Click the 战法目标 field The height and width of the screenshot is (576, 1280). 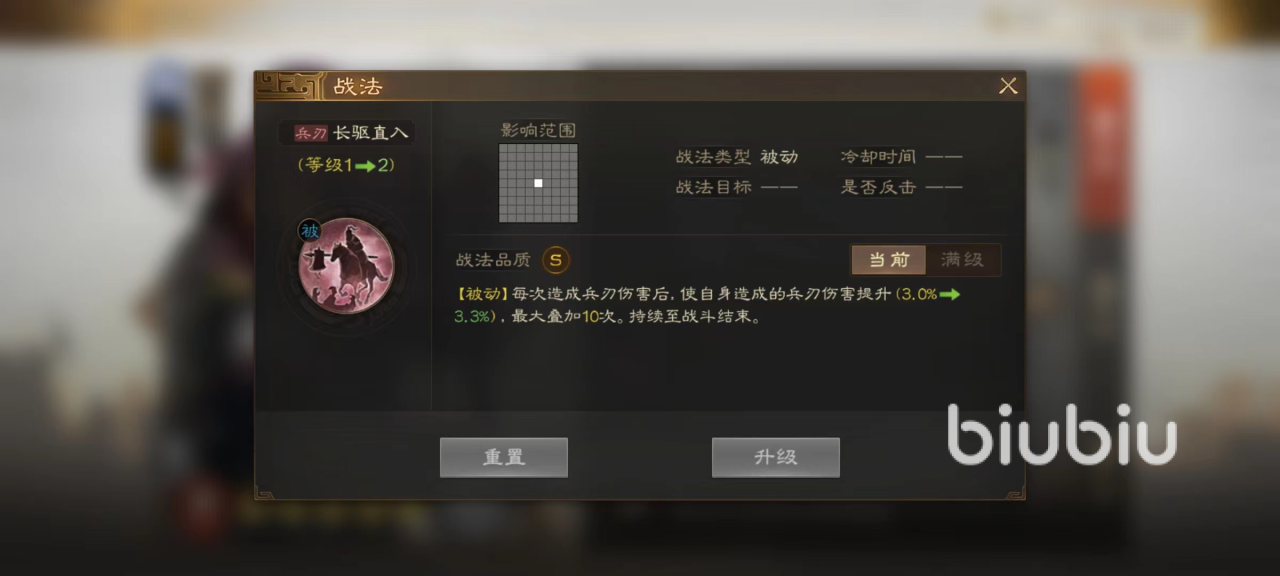click(x=737, y=187)
